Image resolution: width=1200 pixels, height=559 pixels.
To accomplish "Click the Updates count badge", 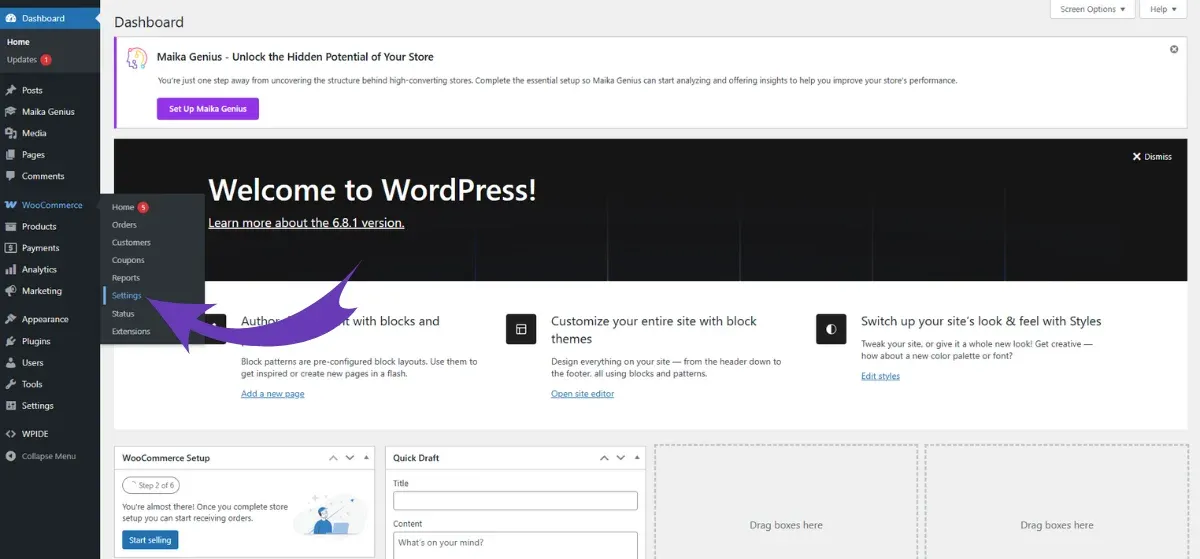I will (x=46, y=60).
